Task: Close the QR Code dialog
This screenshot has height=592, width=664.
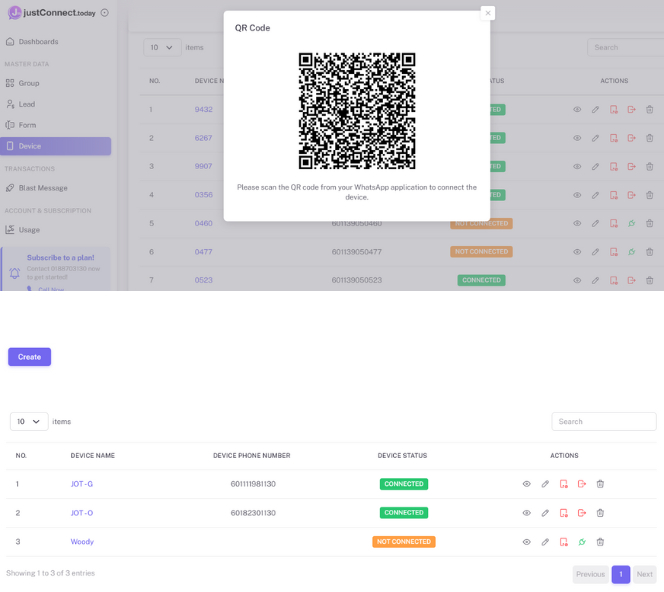Action: point(488,13)
